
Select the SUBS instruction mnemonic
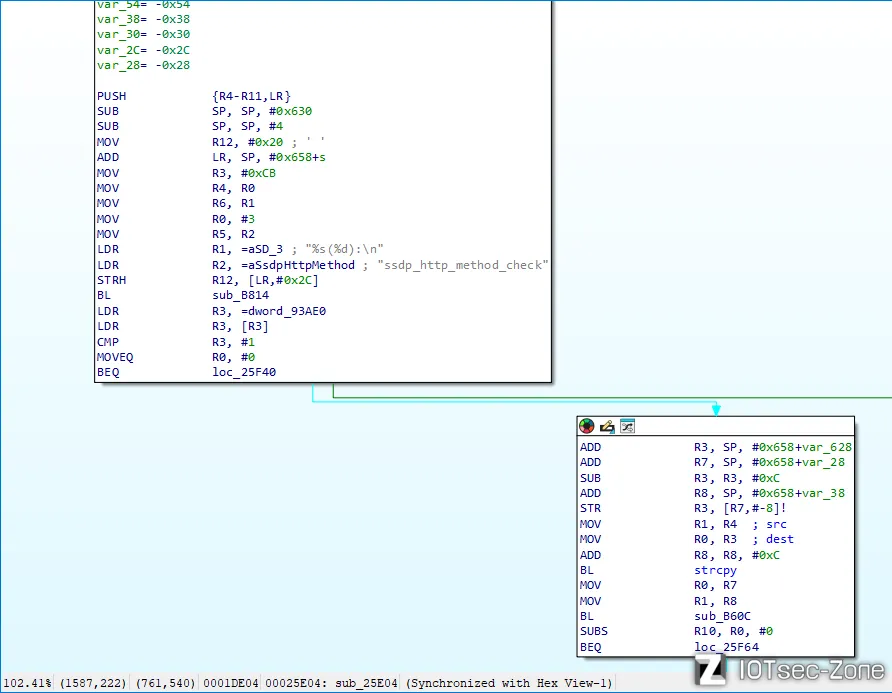click(594, 631)
